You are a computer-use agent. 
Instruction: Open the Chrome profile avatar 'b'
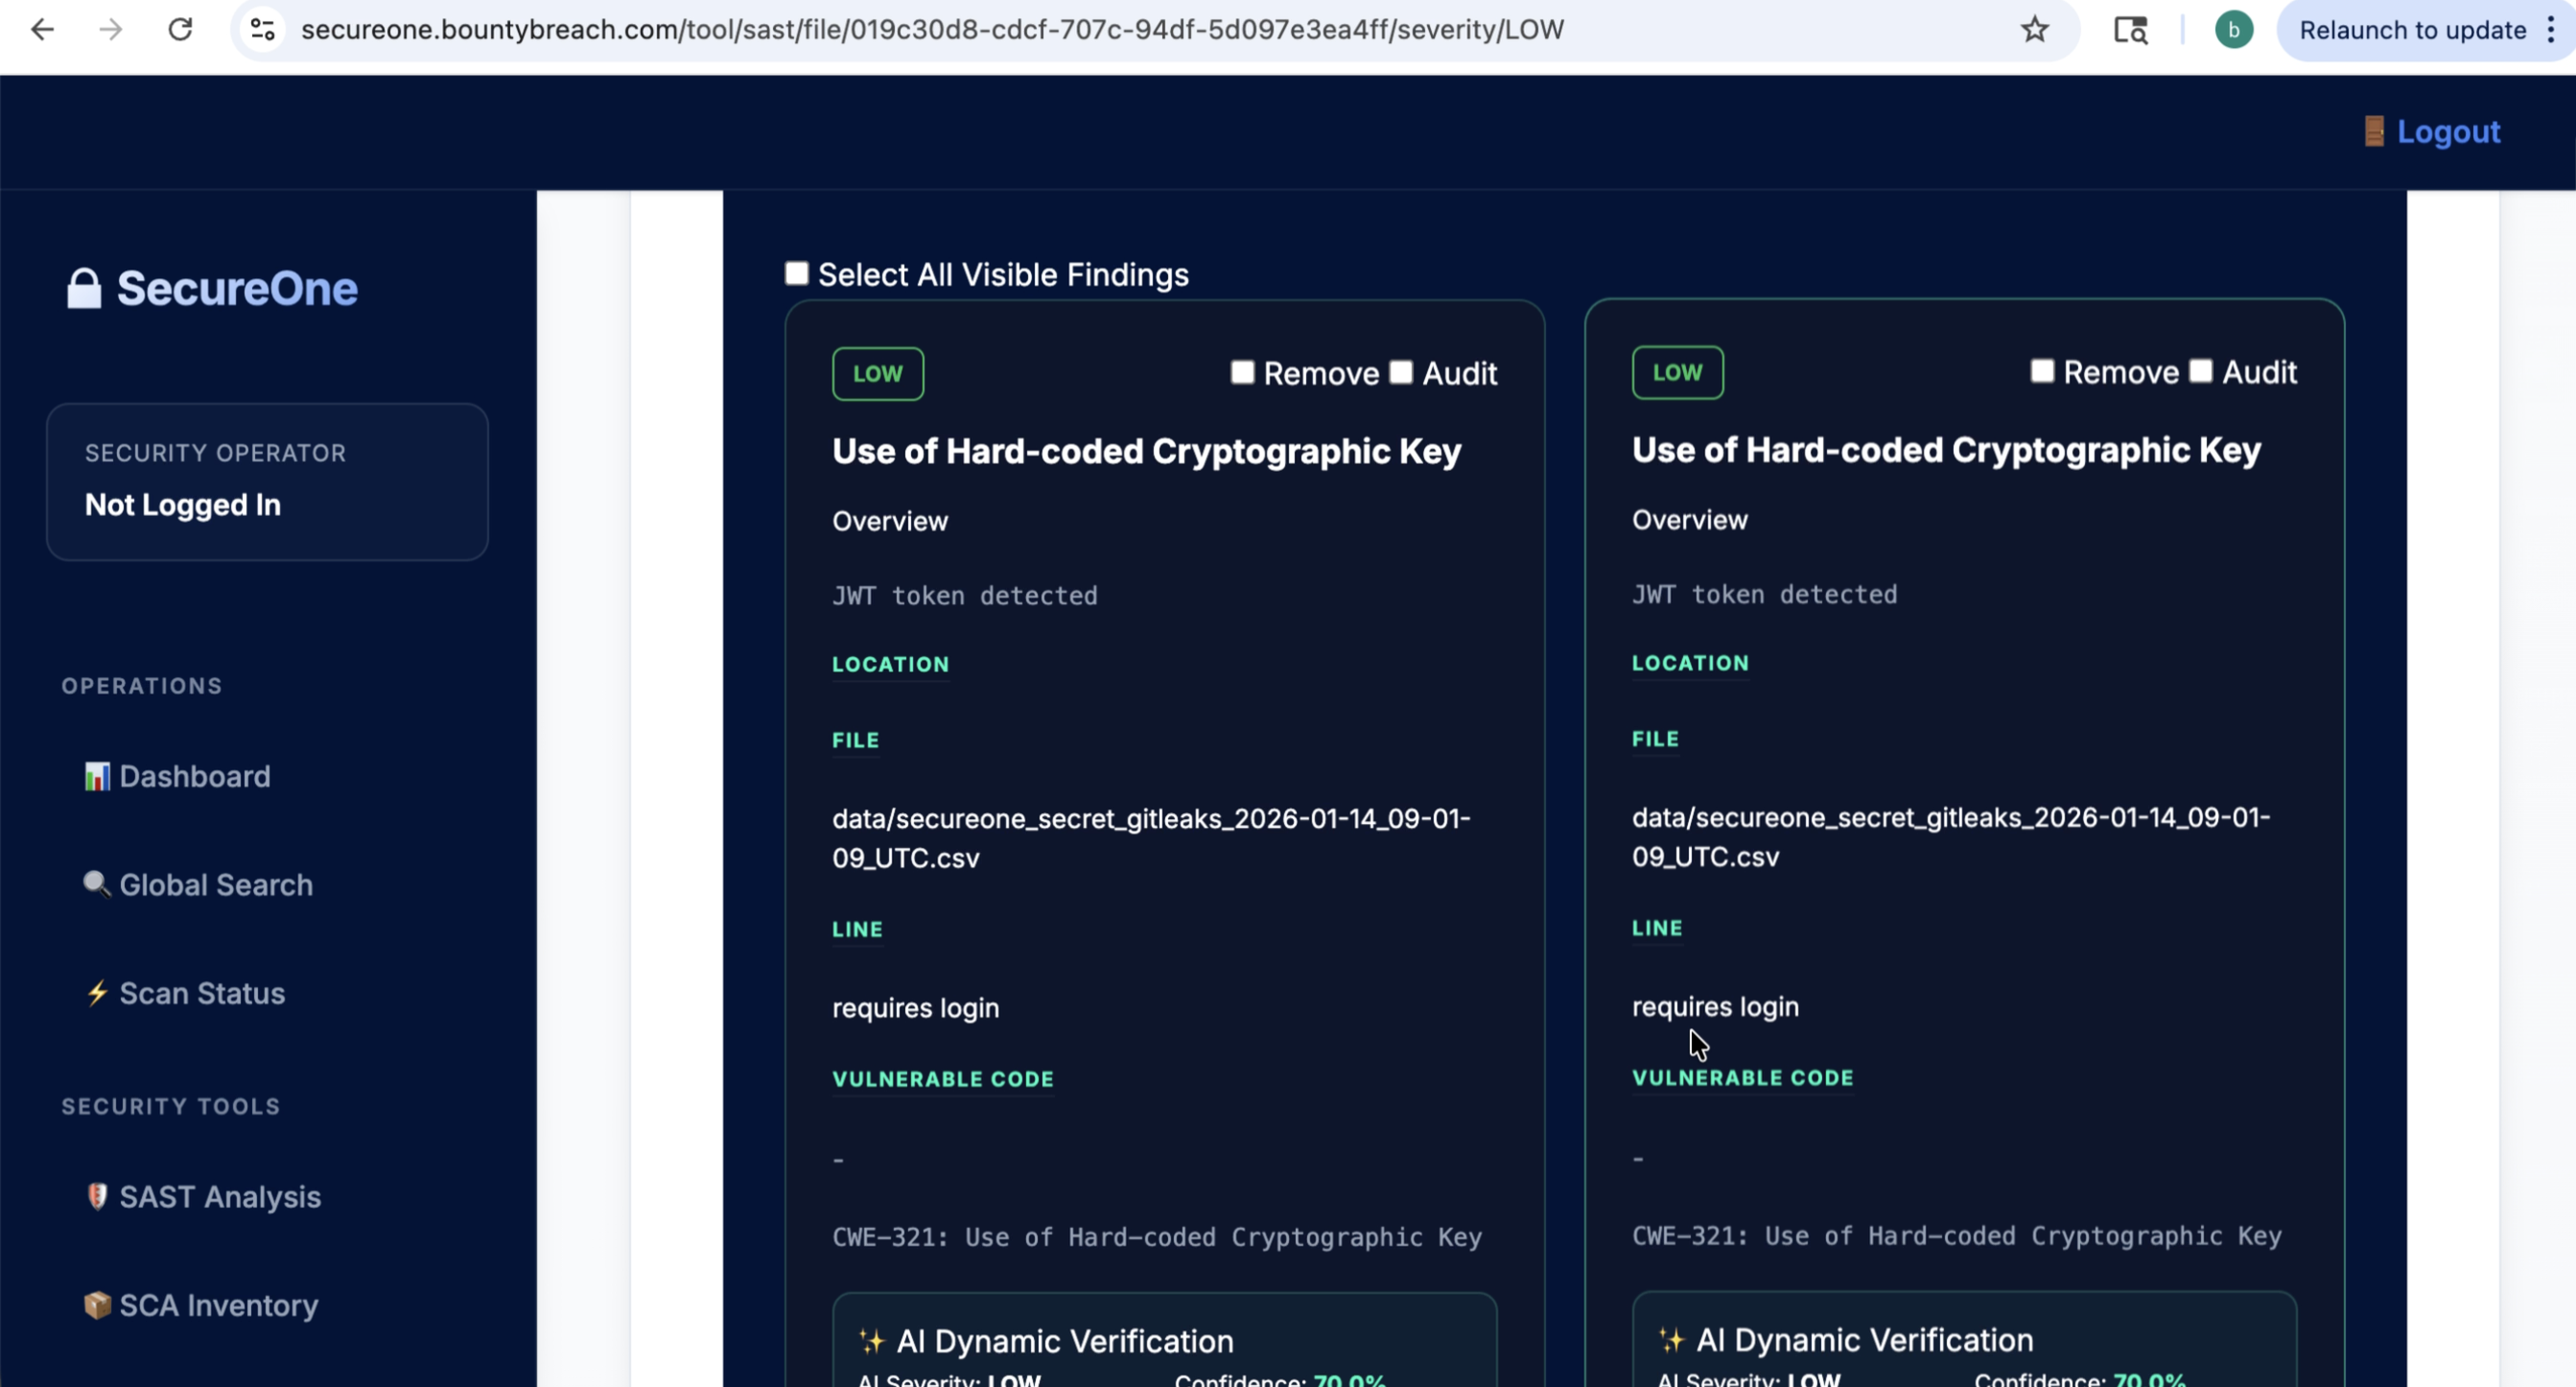(2233, 30)
